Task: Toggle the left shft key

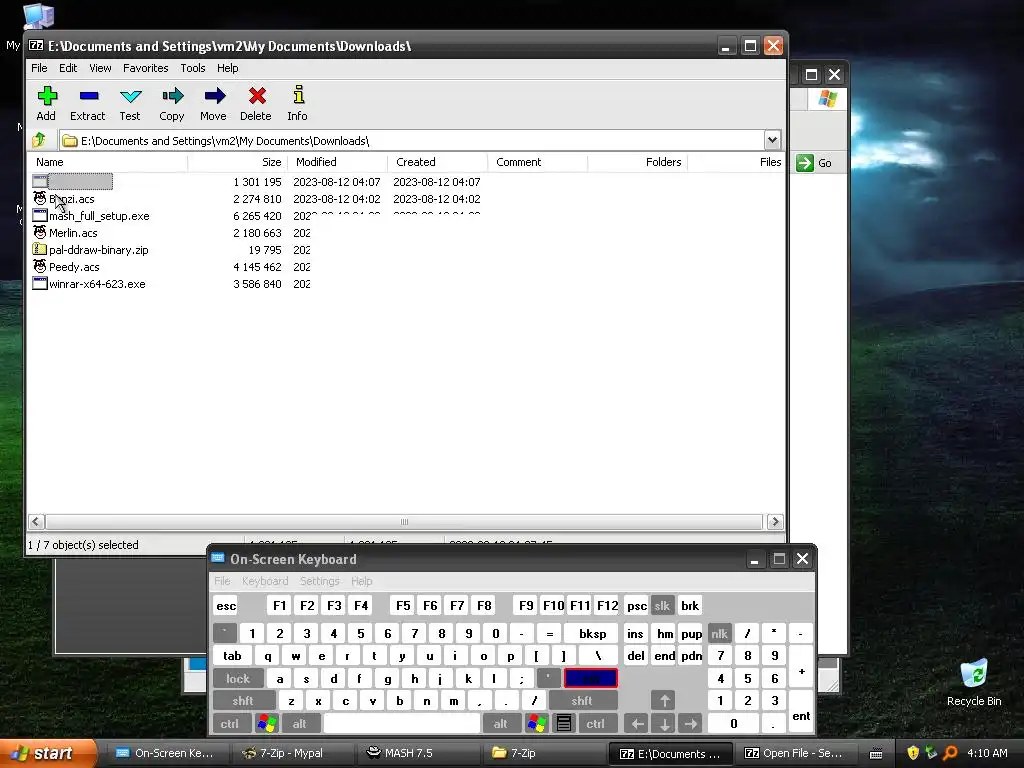Action: [x=243, y=701]
